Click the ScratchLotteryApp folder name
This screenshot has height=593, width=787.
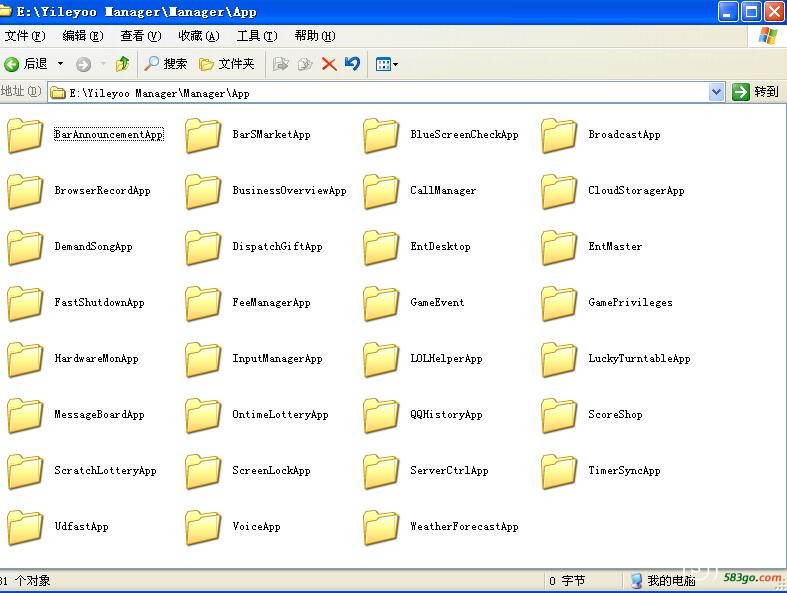pyautogui.click(x=105, y=470)
